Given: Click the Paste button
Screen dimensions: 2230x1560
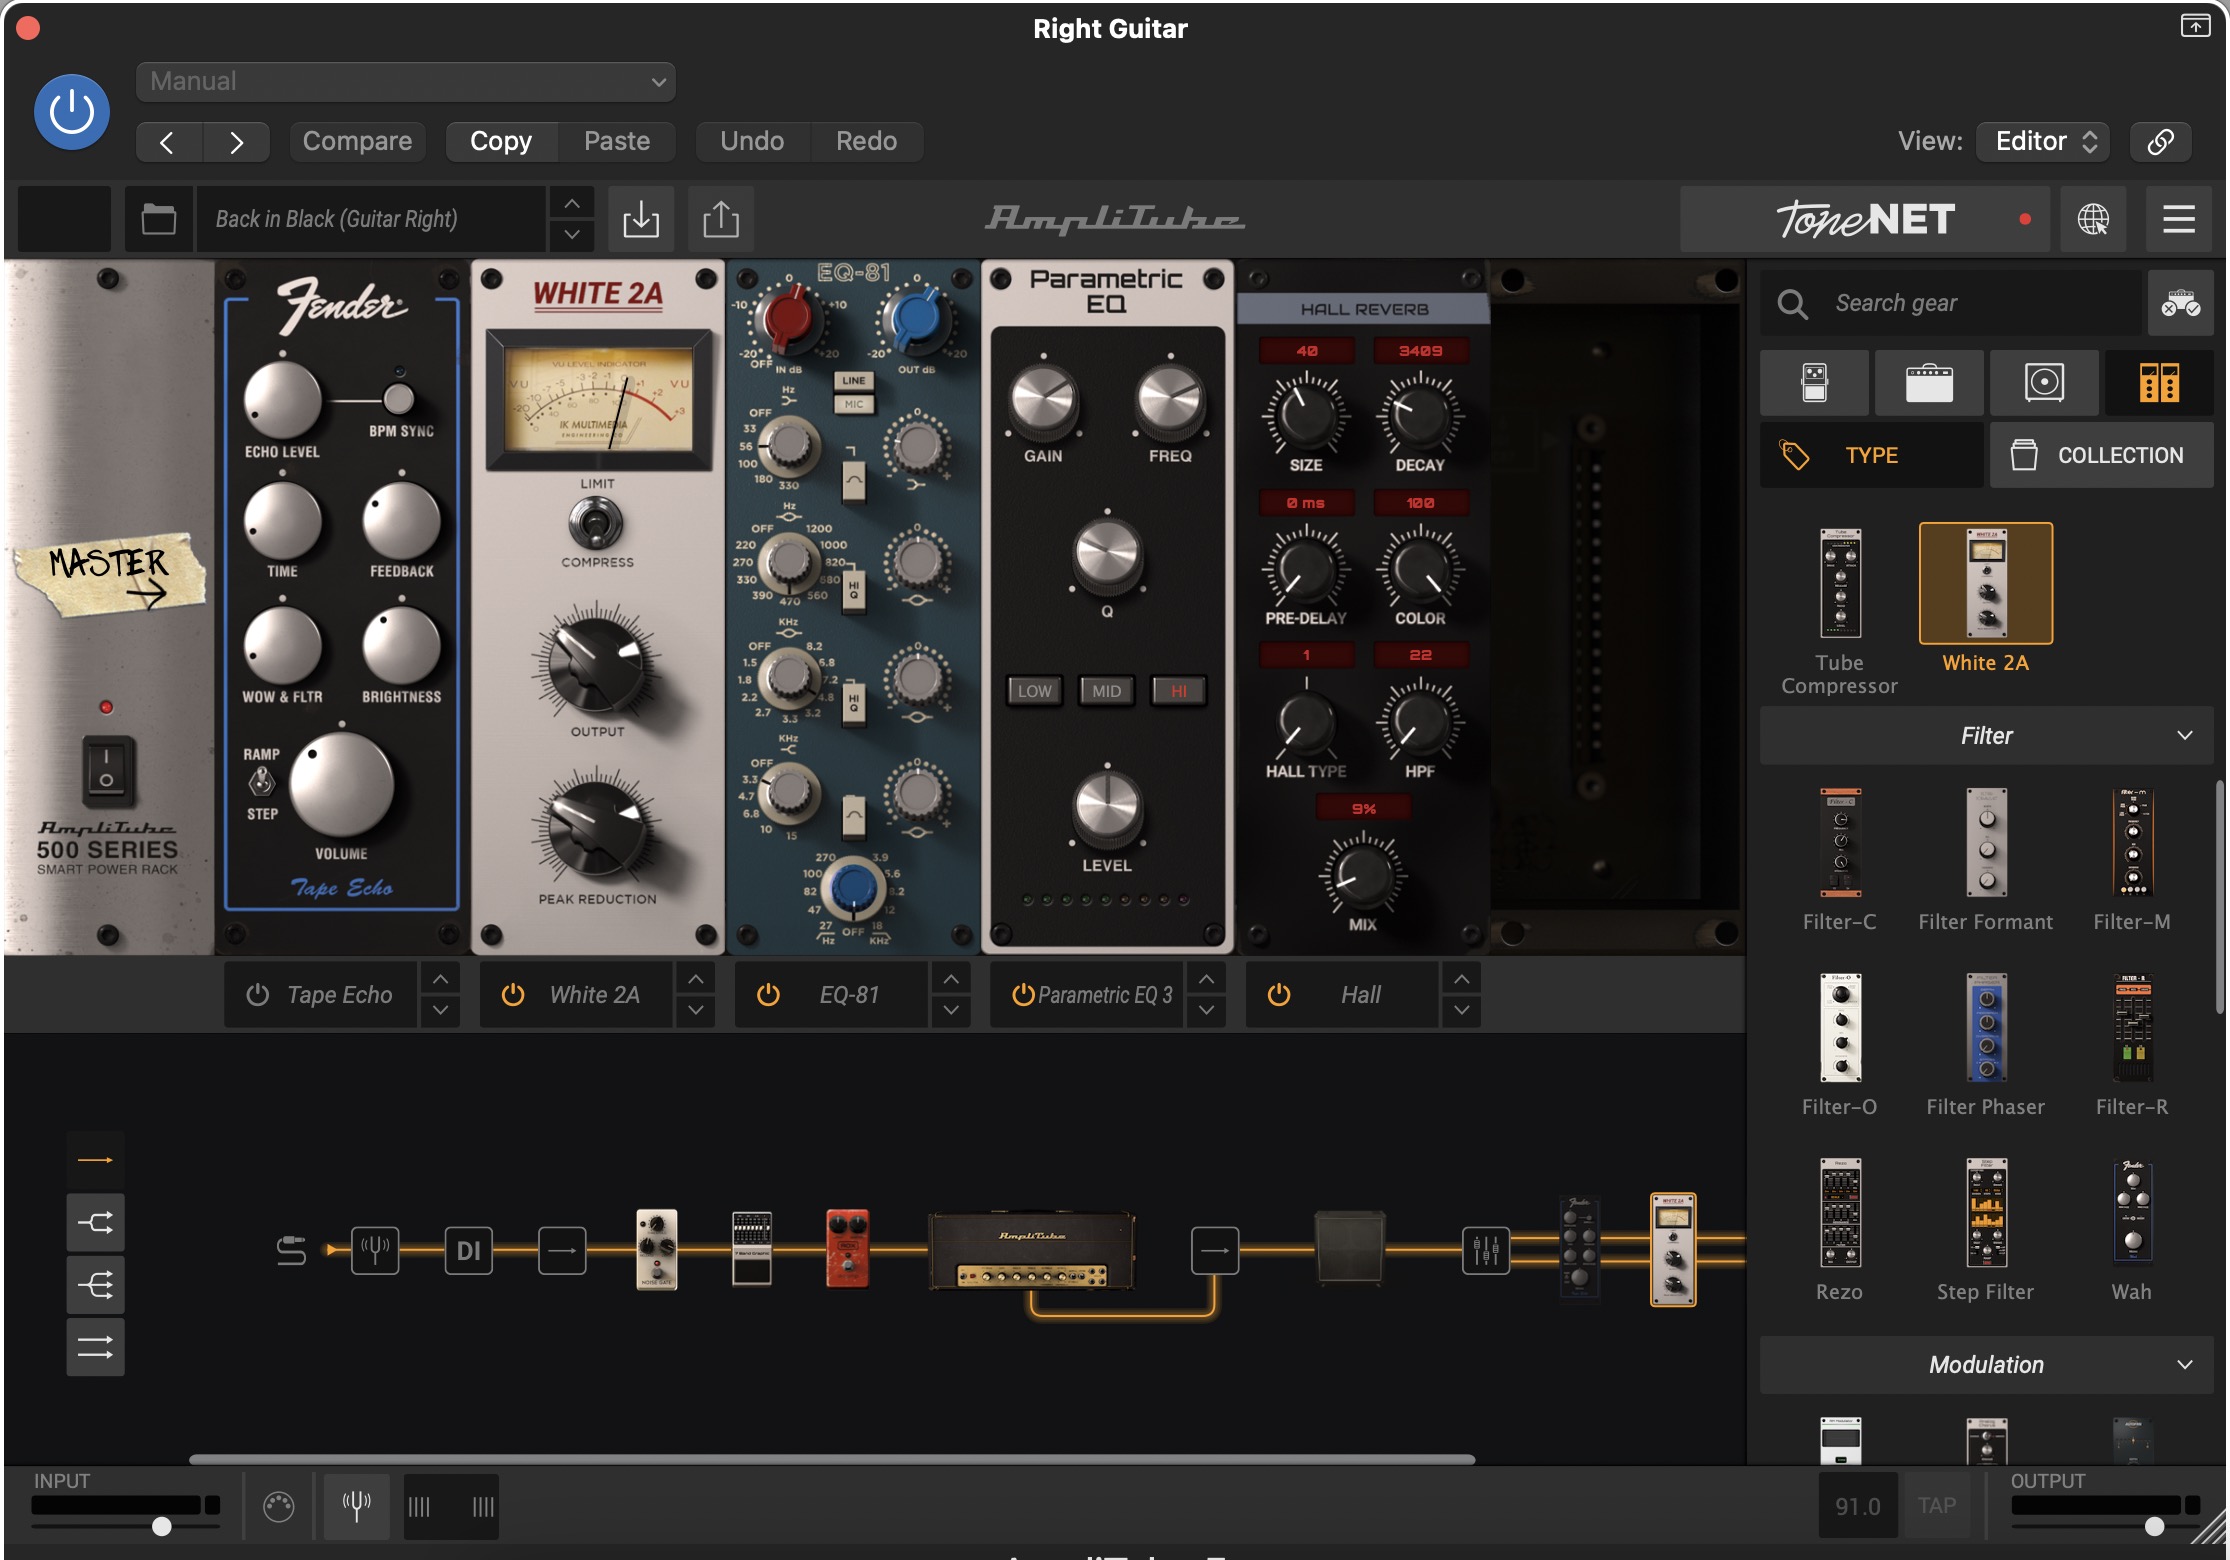Looking at the screenshot, I should [617, 142].
